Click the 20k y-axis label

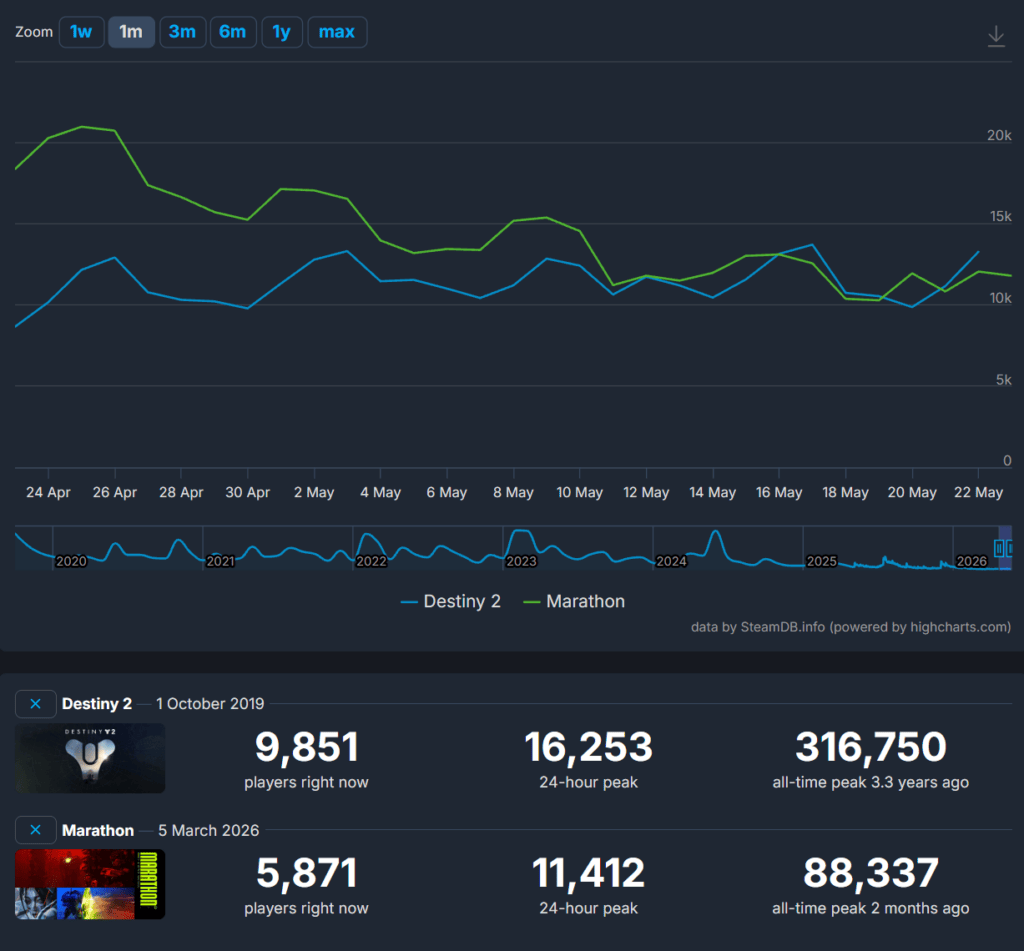[999, 135]
